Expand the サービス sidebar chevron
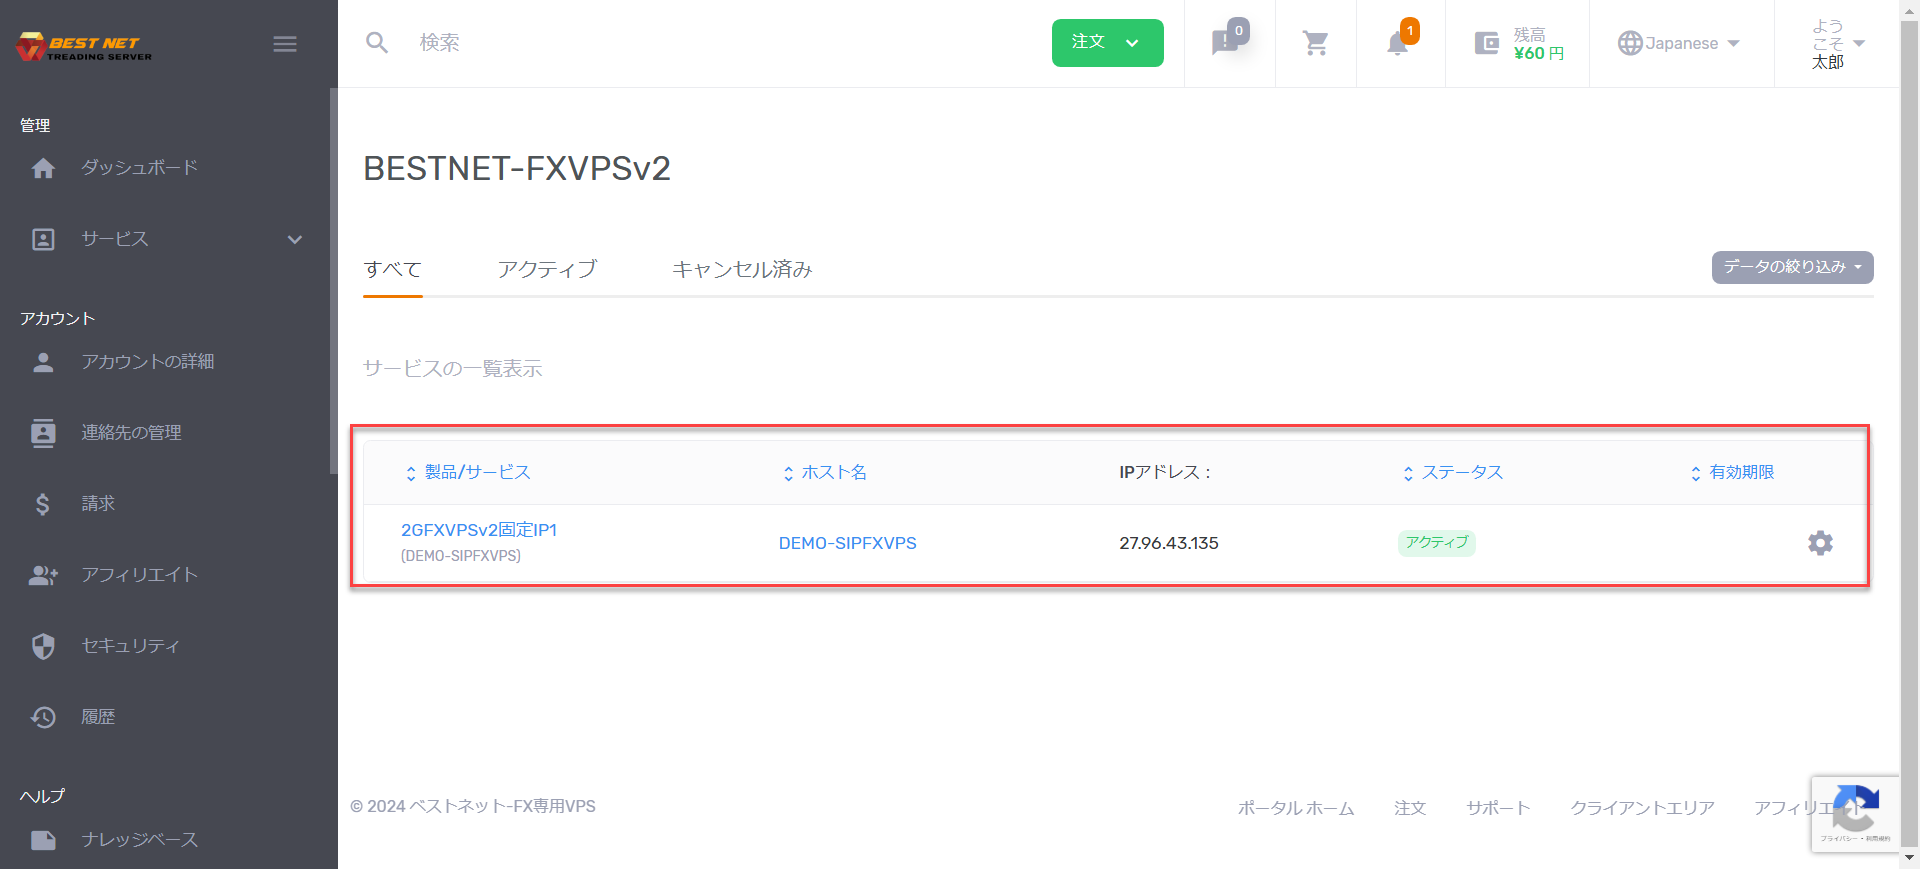This screenshot has width=1920, height=869. (x=295, y=239)
